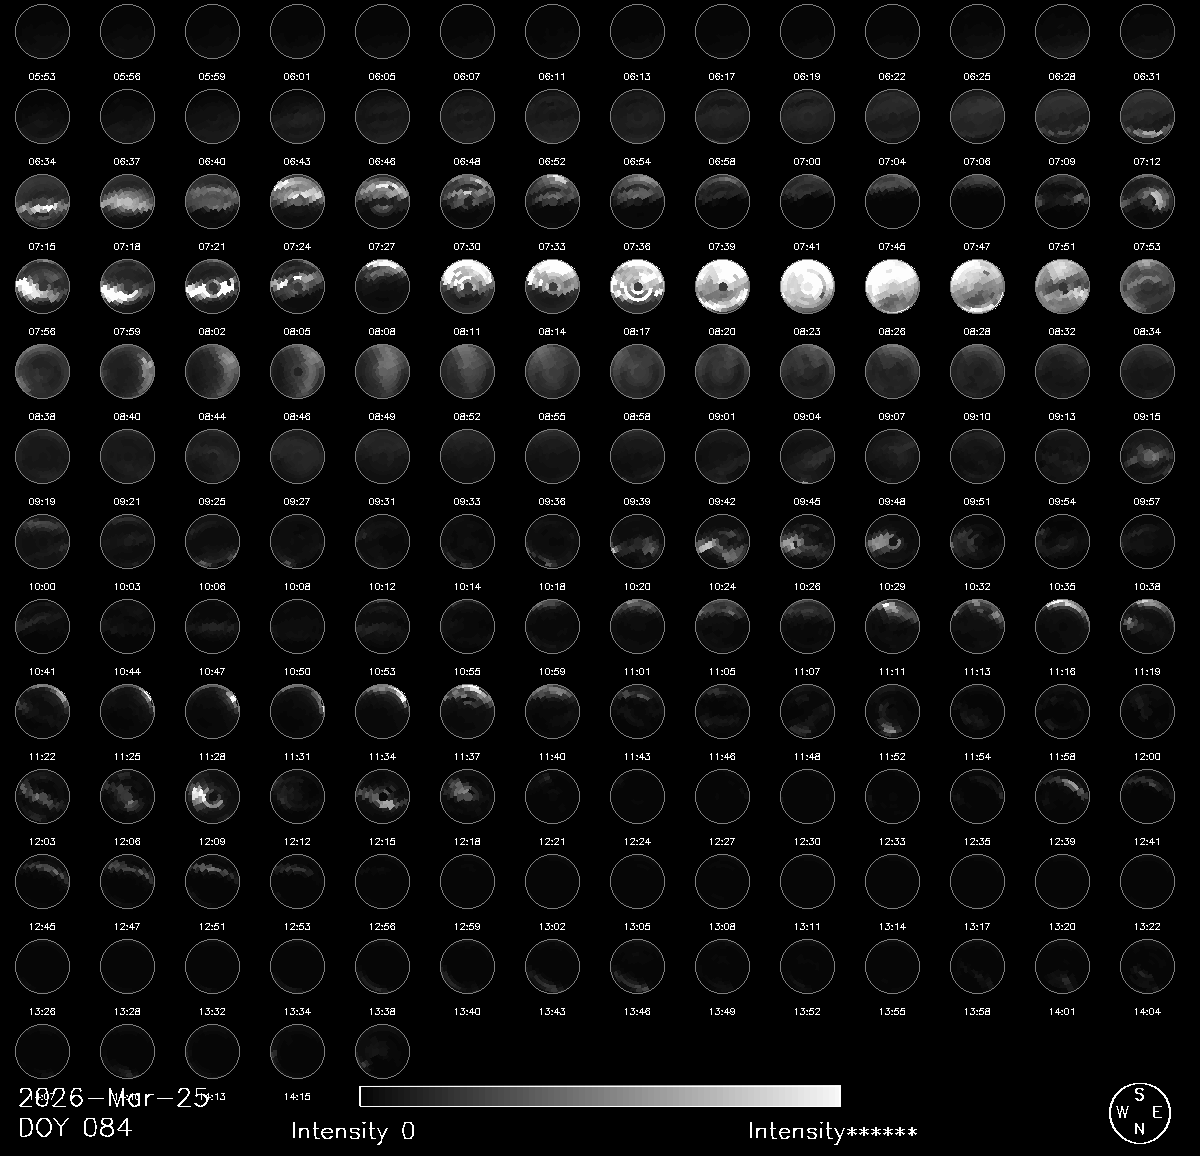Click the 07:53 sky image
This screenshot has height=1156, width=1200.
[x=1147, y=200]
